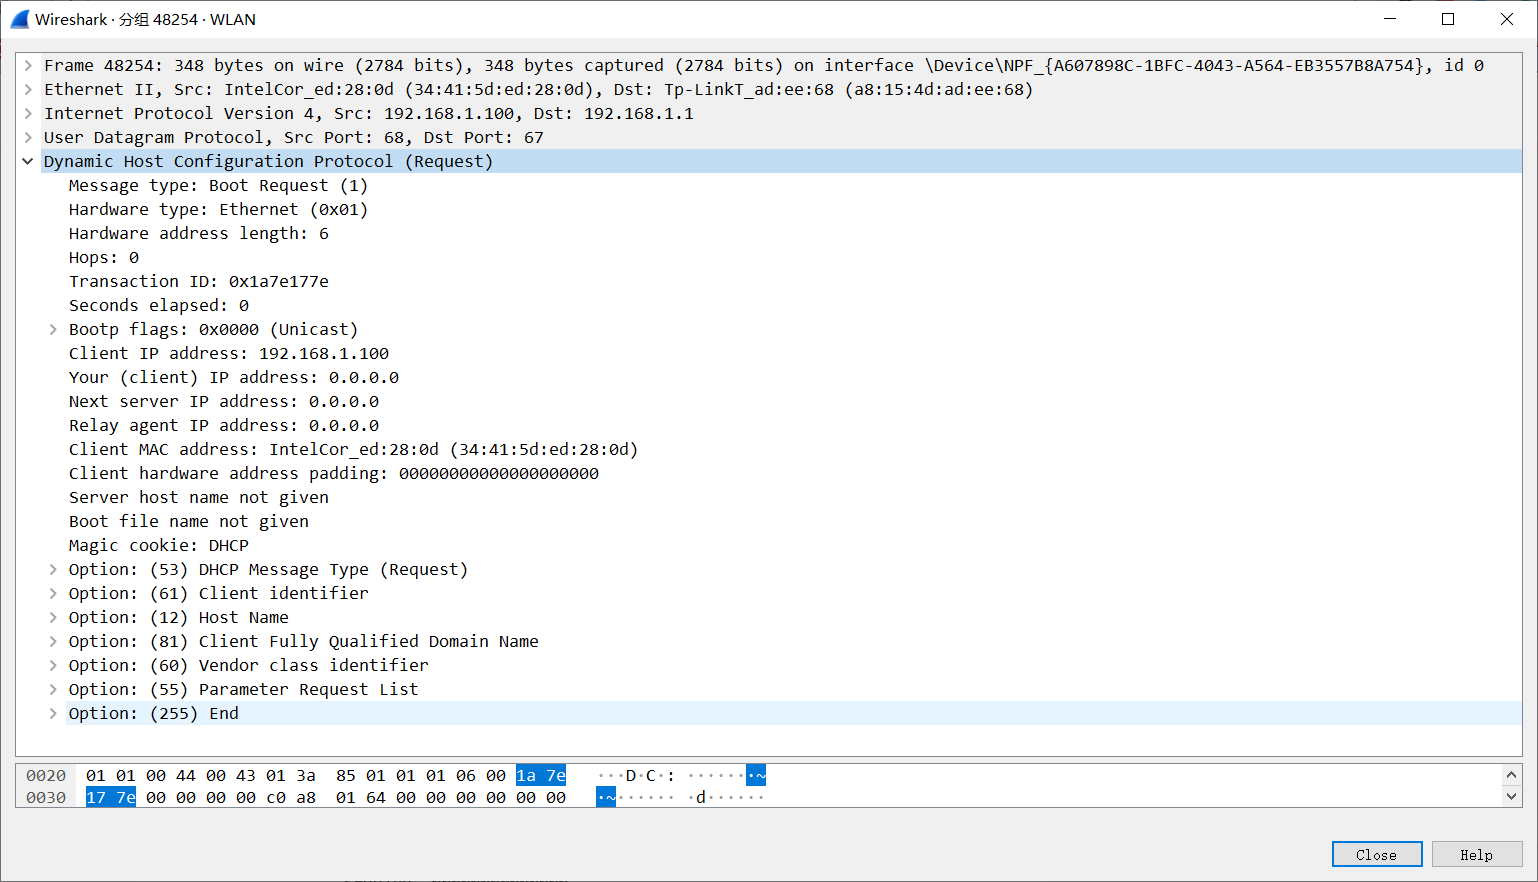
Task: Expand Internet Protocol Version 4 details
Action: (x=28, y=114)
